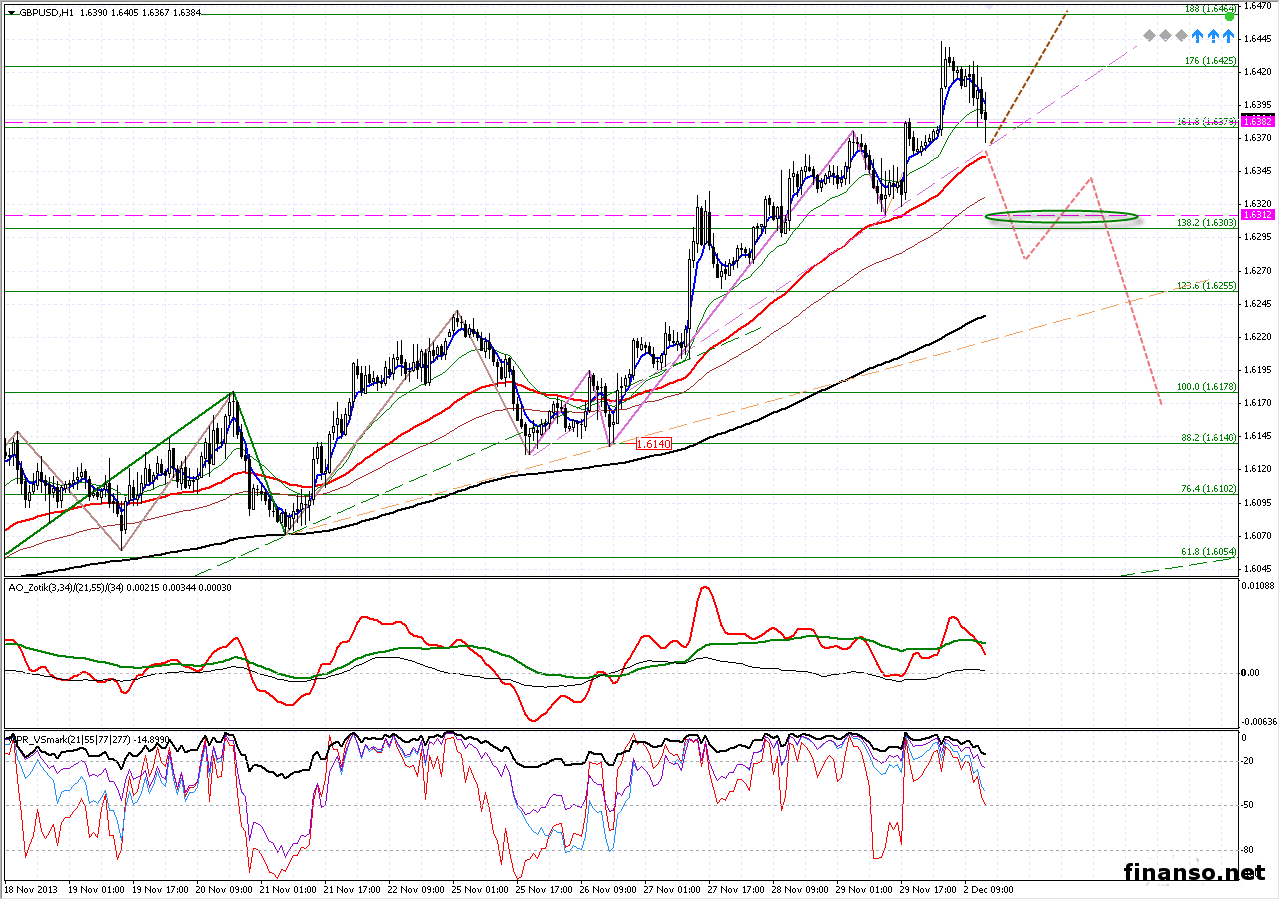
Task: Select the green ellipse near 1.6312
Action: [x=1061, y=216]
